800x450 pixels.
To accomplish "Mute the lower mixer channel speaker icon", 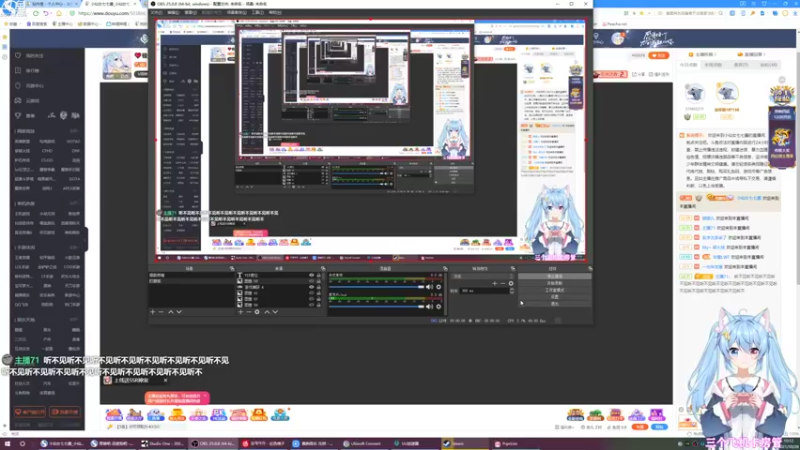I will tap(430, 307).
